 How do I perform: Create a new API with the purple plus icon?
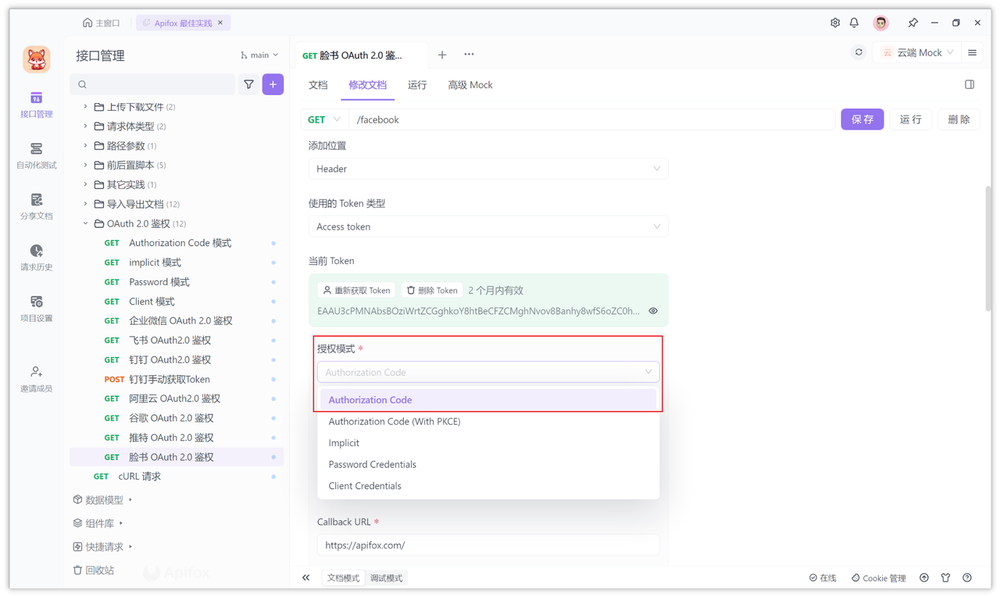[272, 84]
